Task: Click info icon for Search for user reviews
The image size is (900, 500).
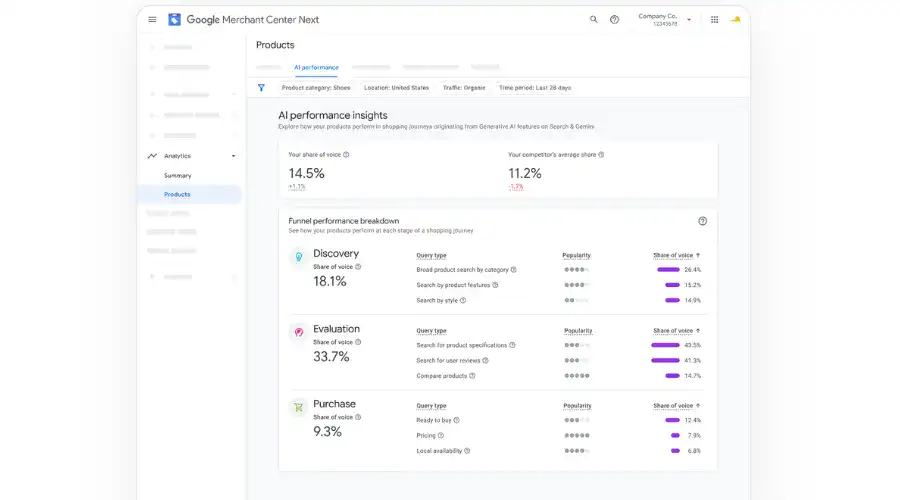Action: pyautogui.click(x=486, y=361)
